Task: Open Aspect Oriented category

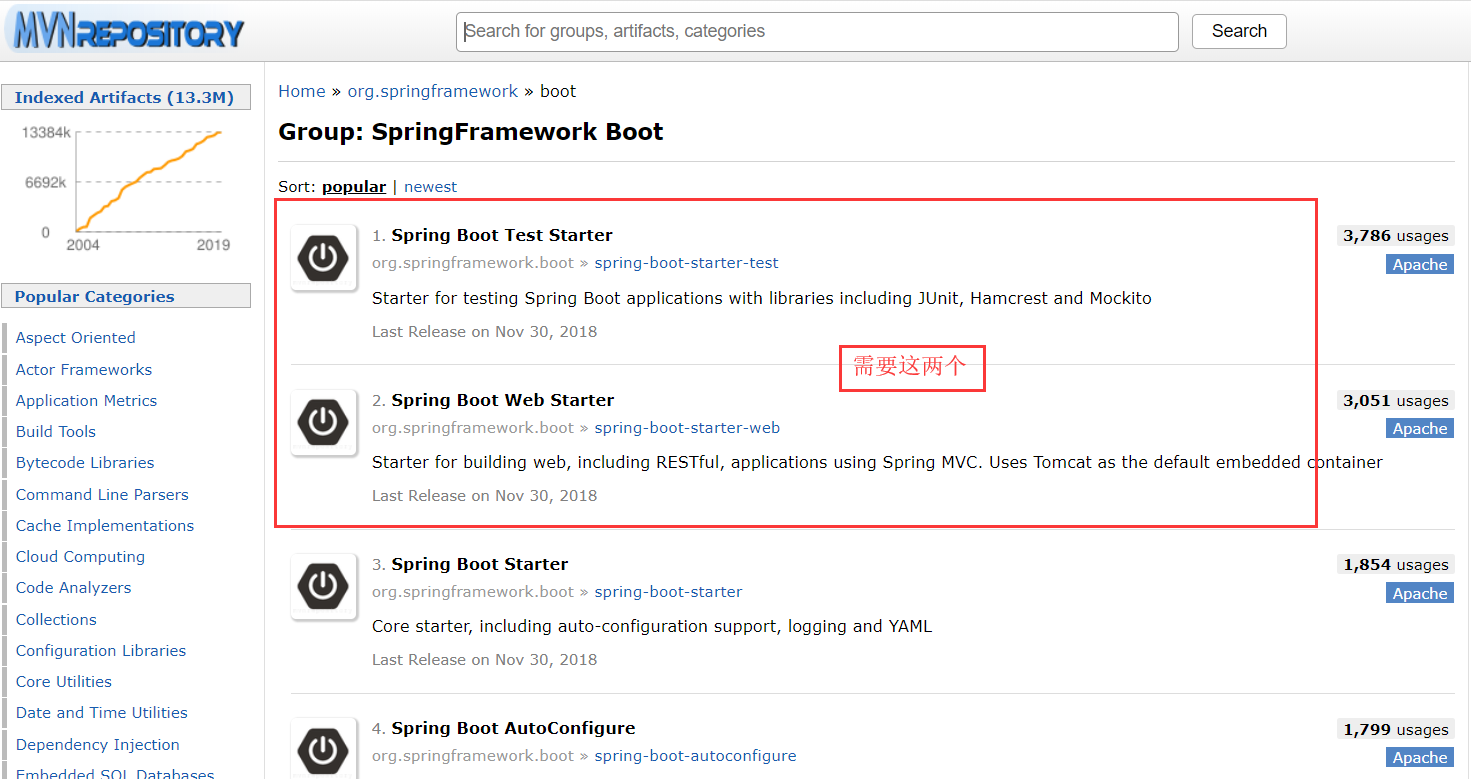Action: coord(75,338)
